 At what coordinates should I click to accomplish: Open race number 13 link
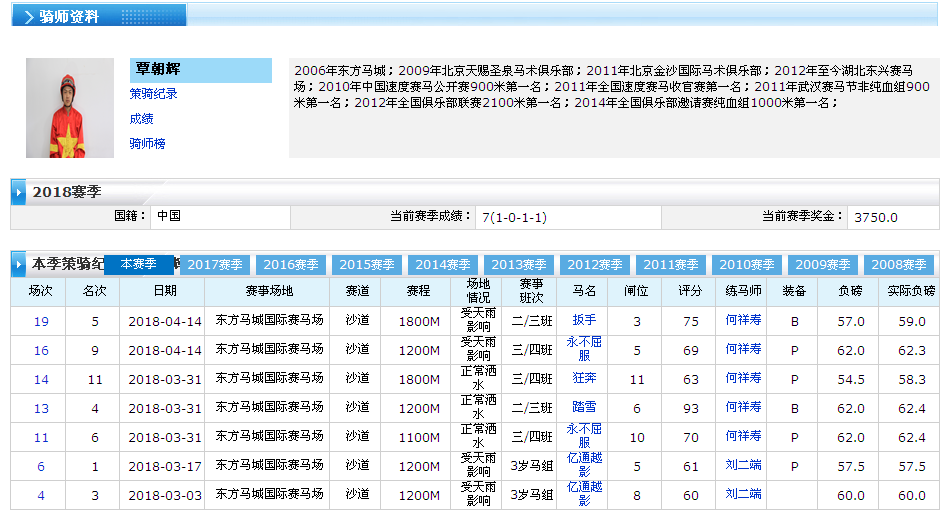pos(41,408)
